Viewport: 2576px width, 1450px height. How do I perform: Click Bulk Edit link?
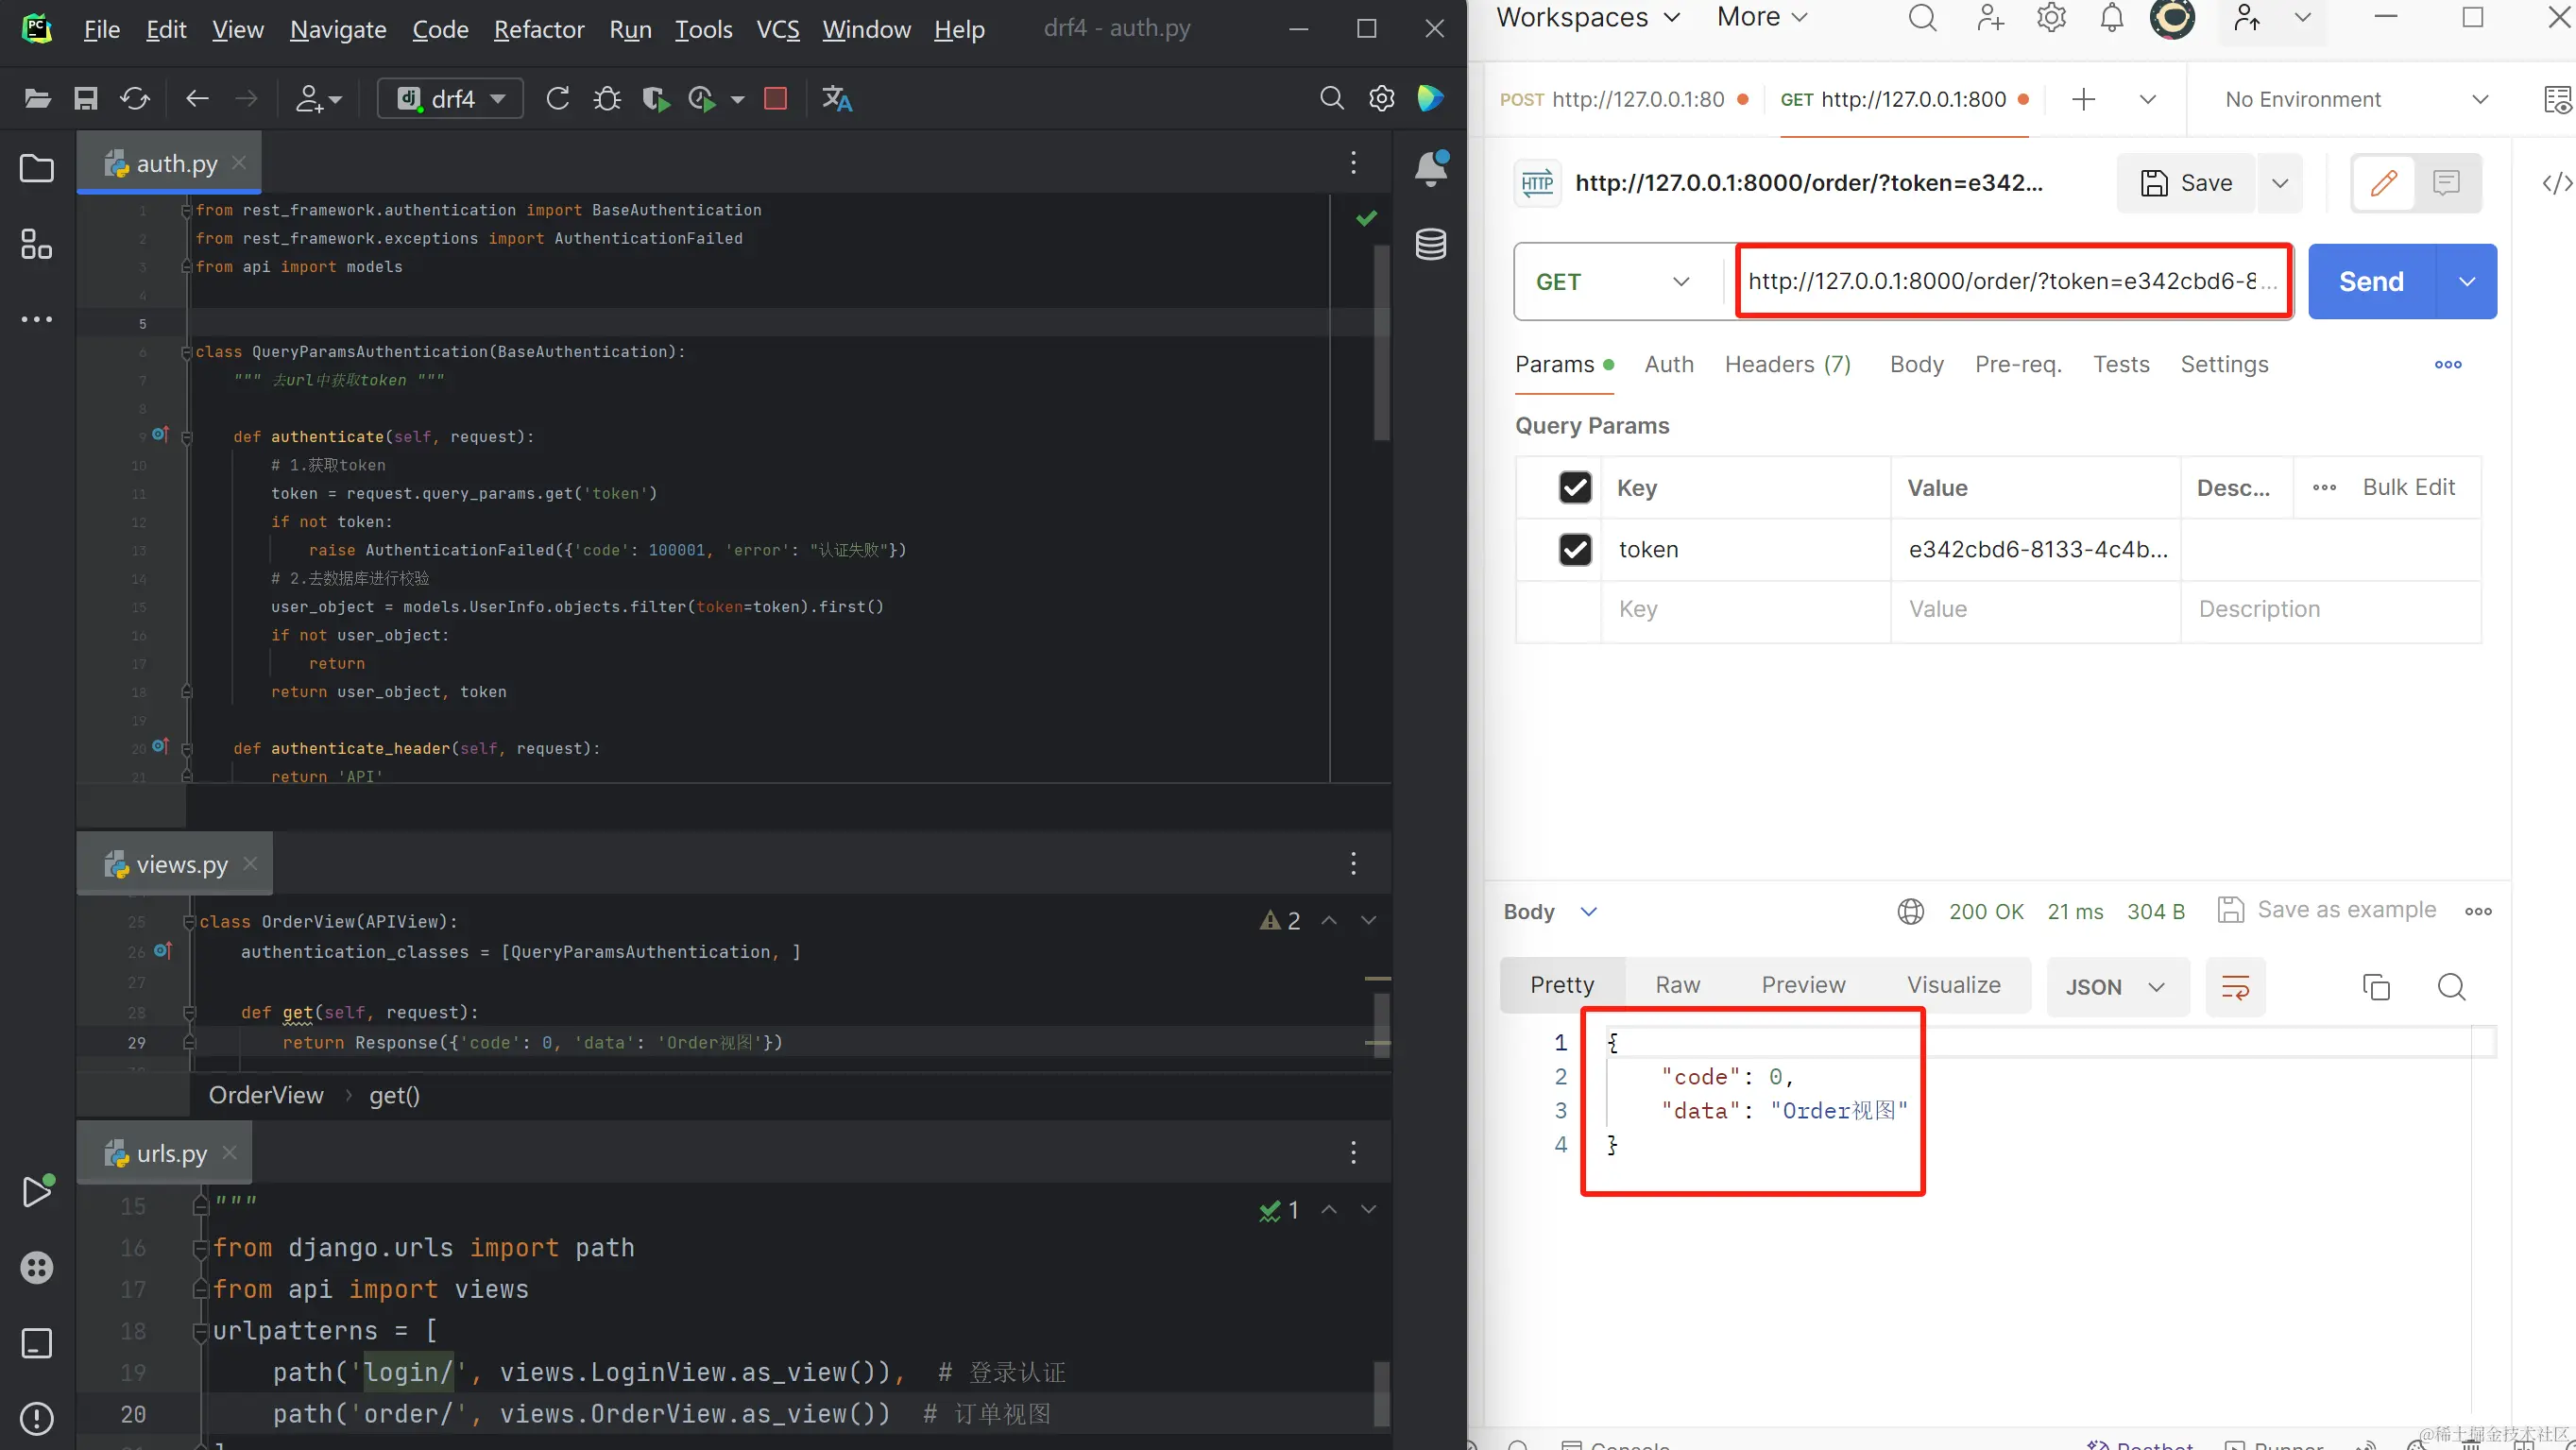tap(2408, 487)
